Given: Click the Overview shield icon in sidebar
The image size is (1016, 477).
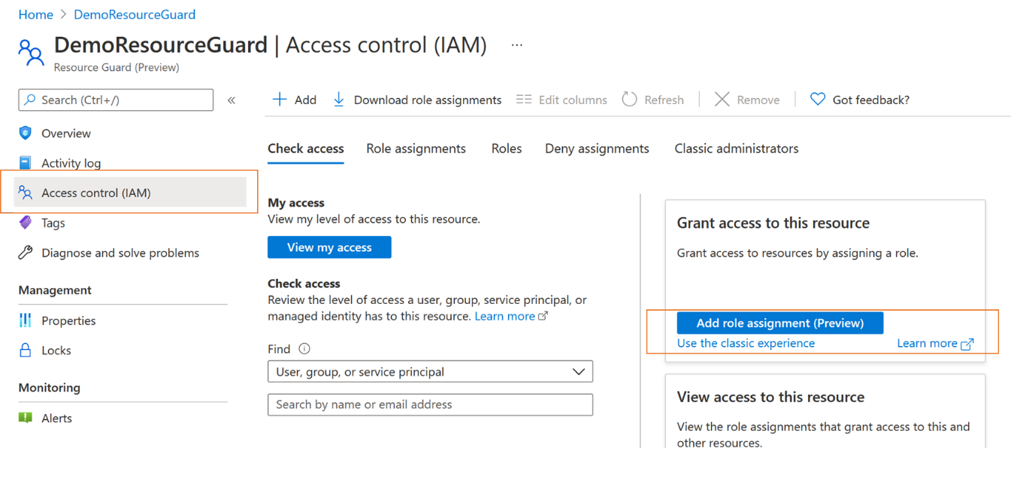Looking at the screenshot, I should coord(26,133).
